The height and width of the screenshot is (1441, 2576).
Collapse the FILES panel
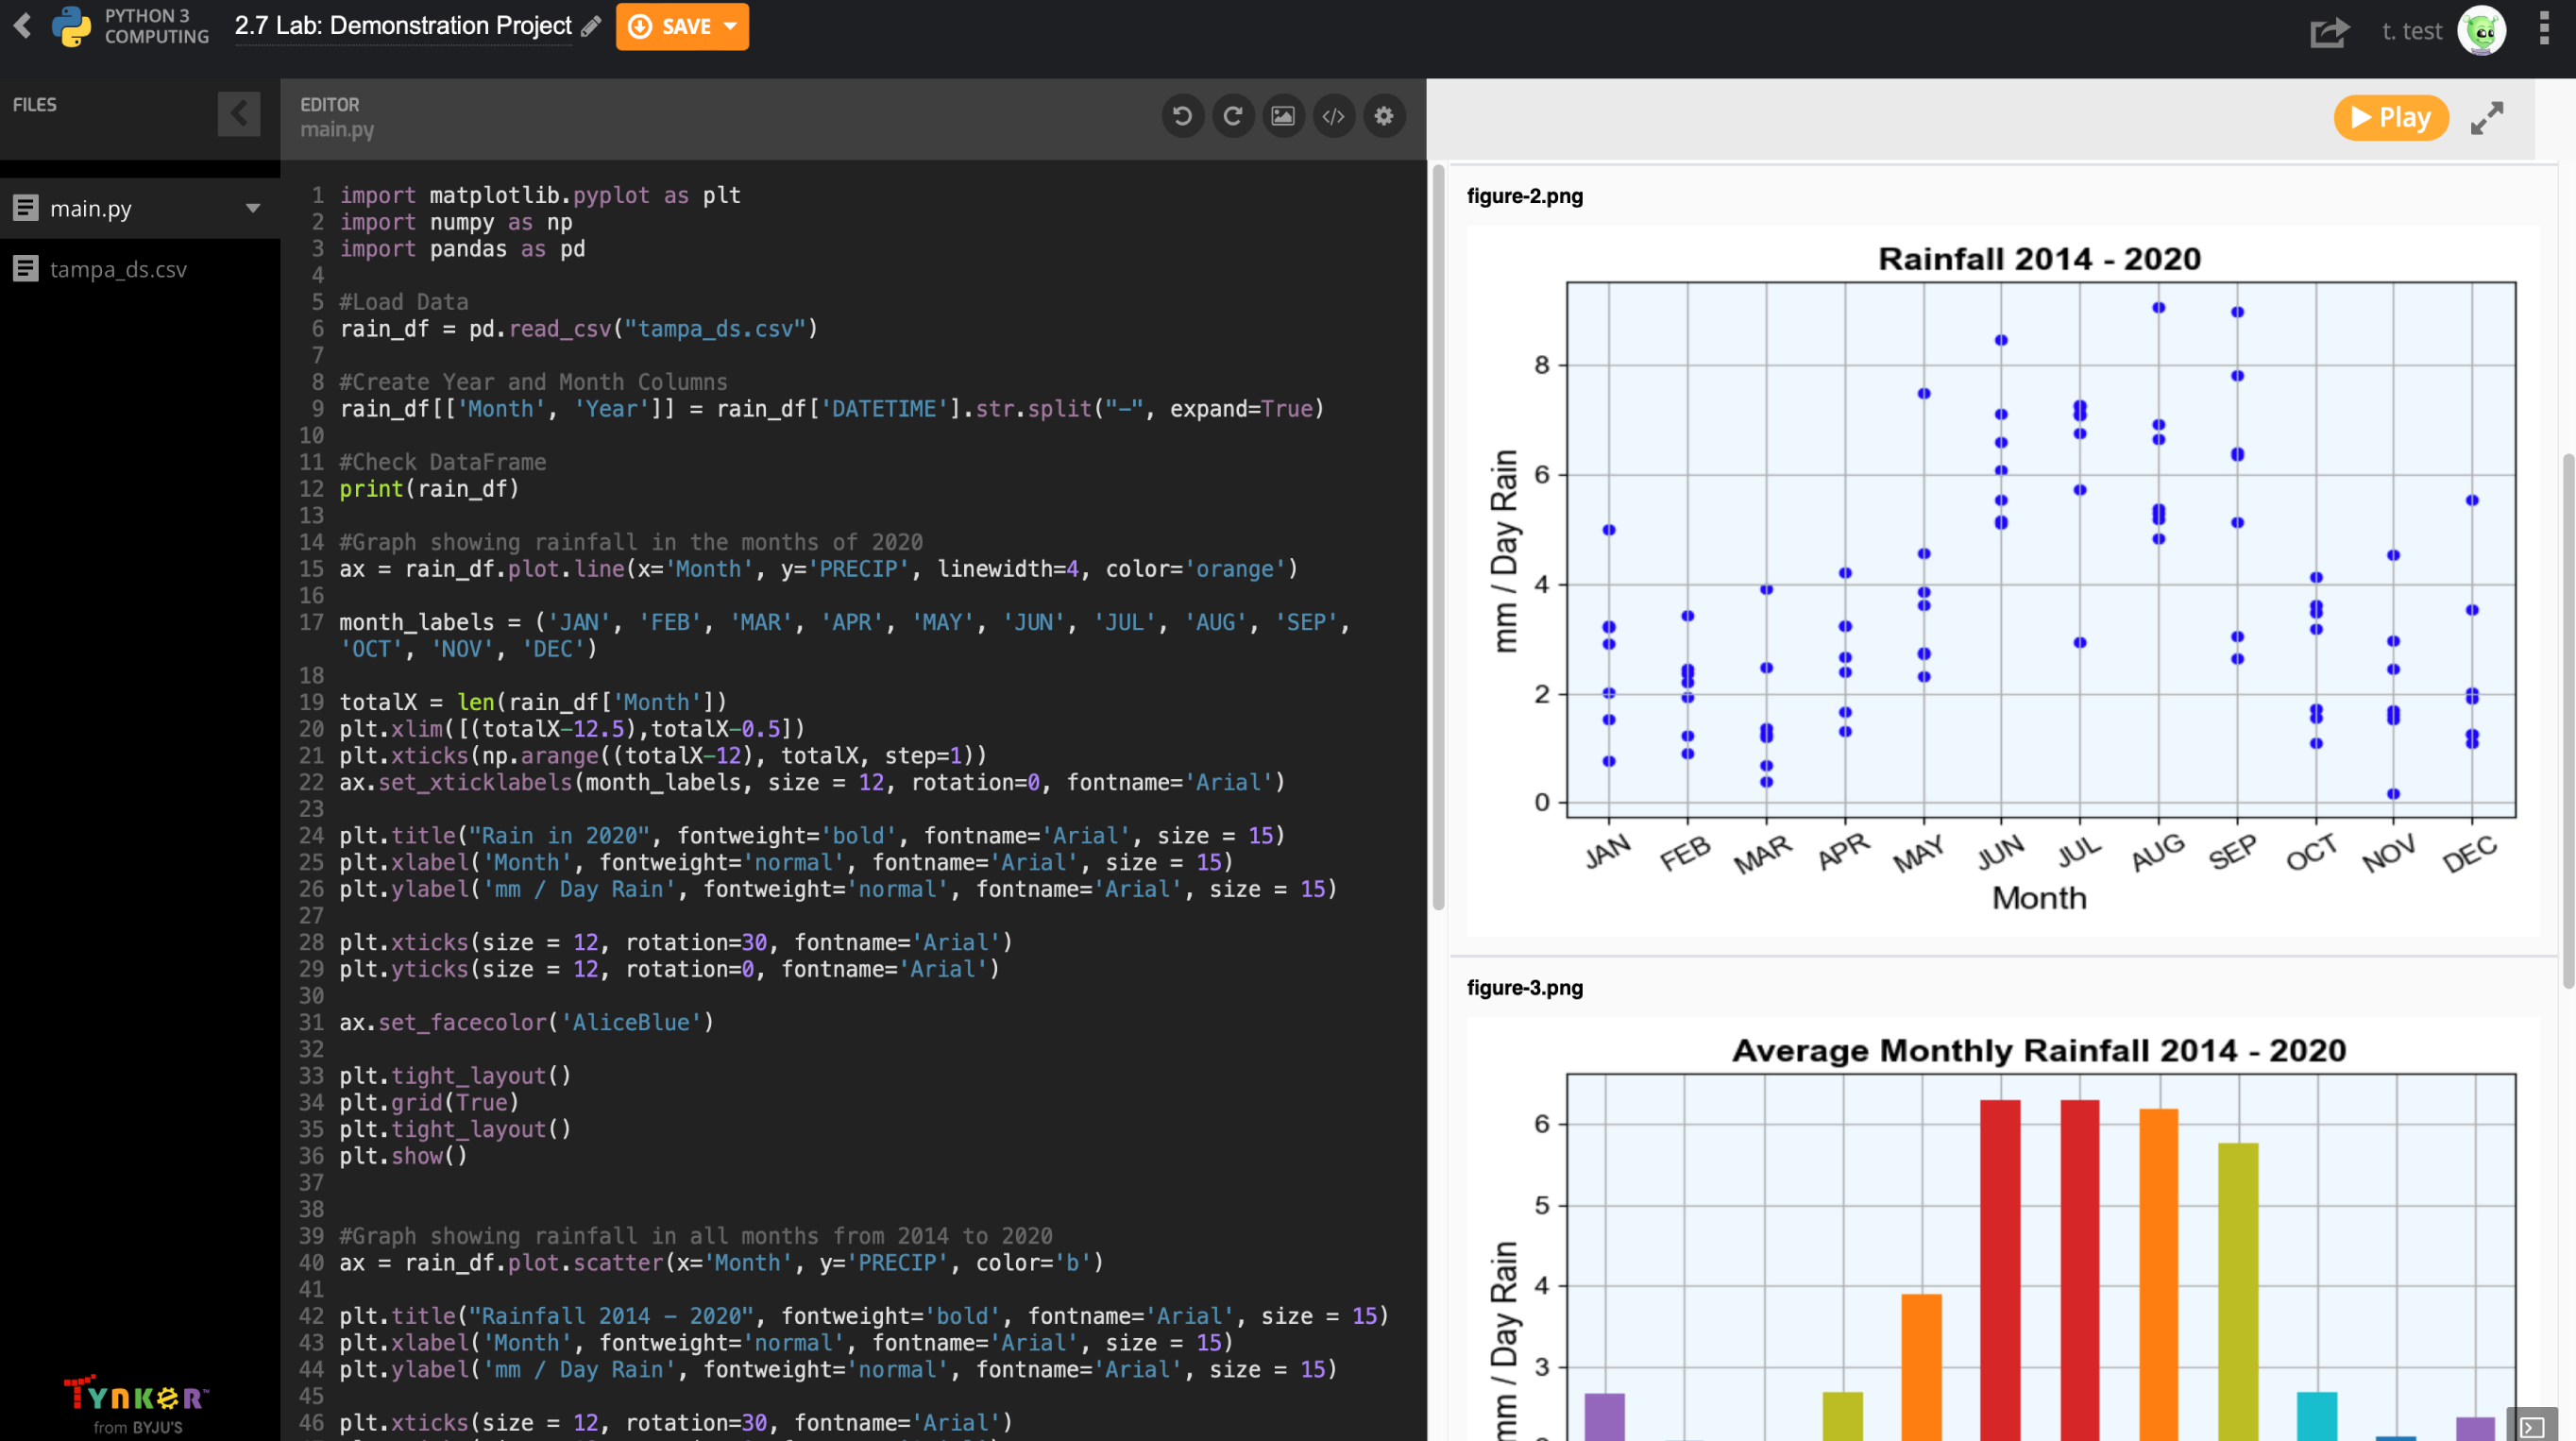238,114
